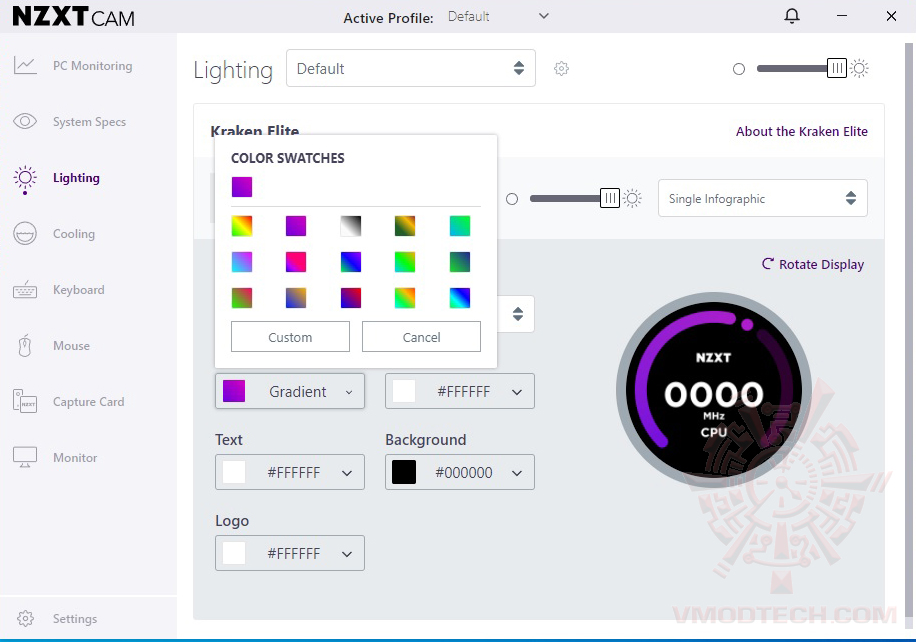Image resolution: width=916 pixels, height=642 pixels.
Task: Choose the red-green swatch in bottom row
Action: click(x=242, y=298)
